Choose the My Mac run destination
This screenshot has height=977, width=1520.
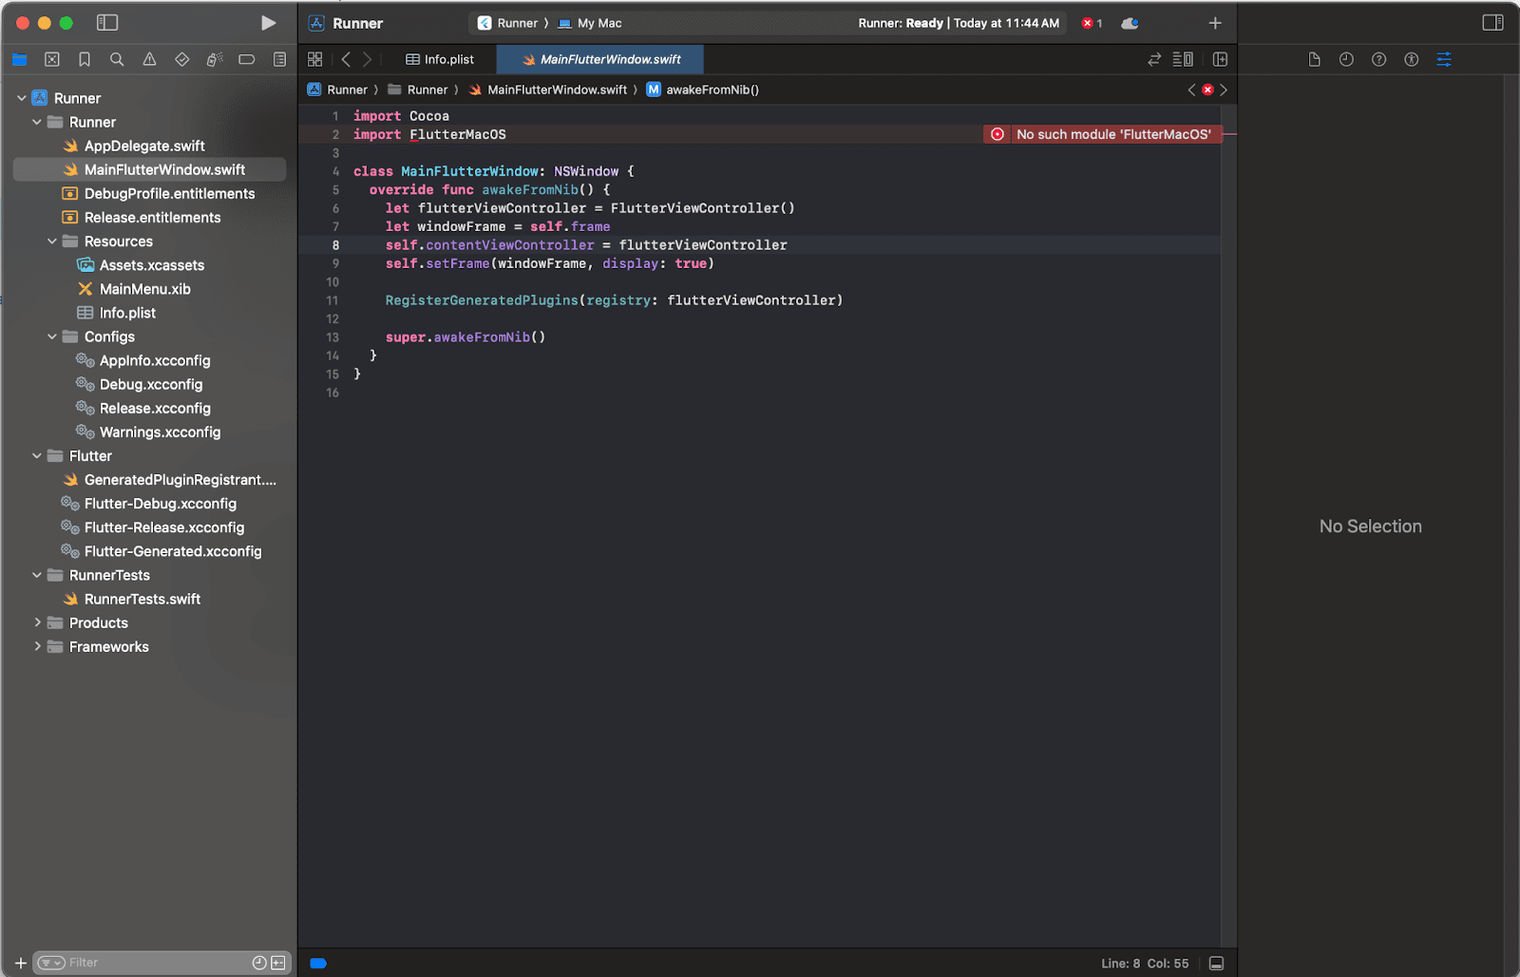(x=590, y=23)
